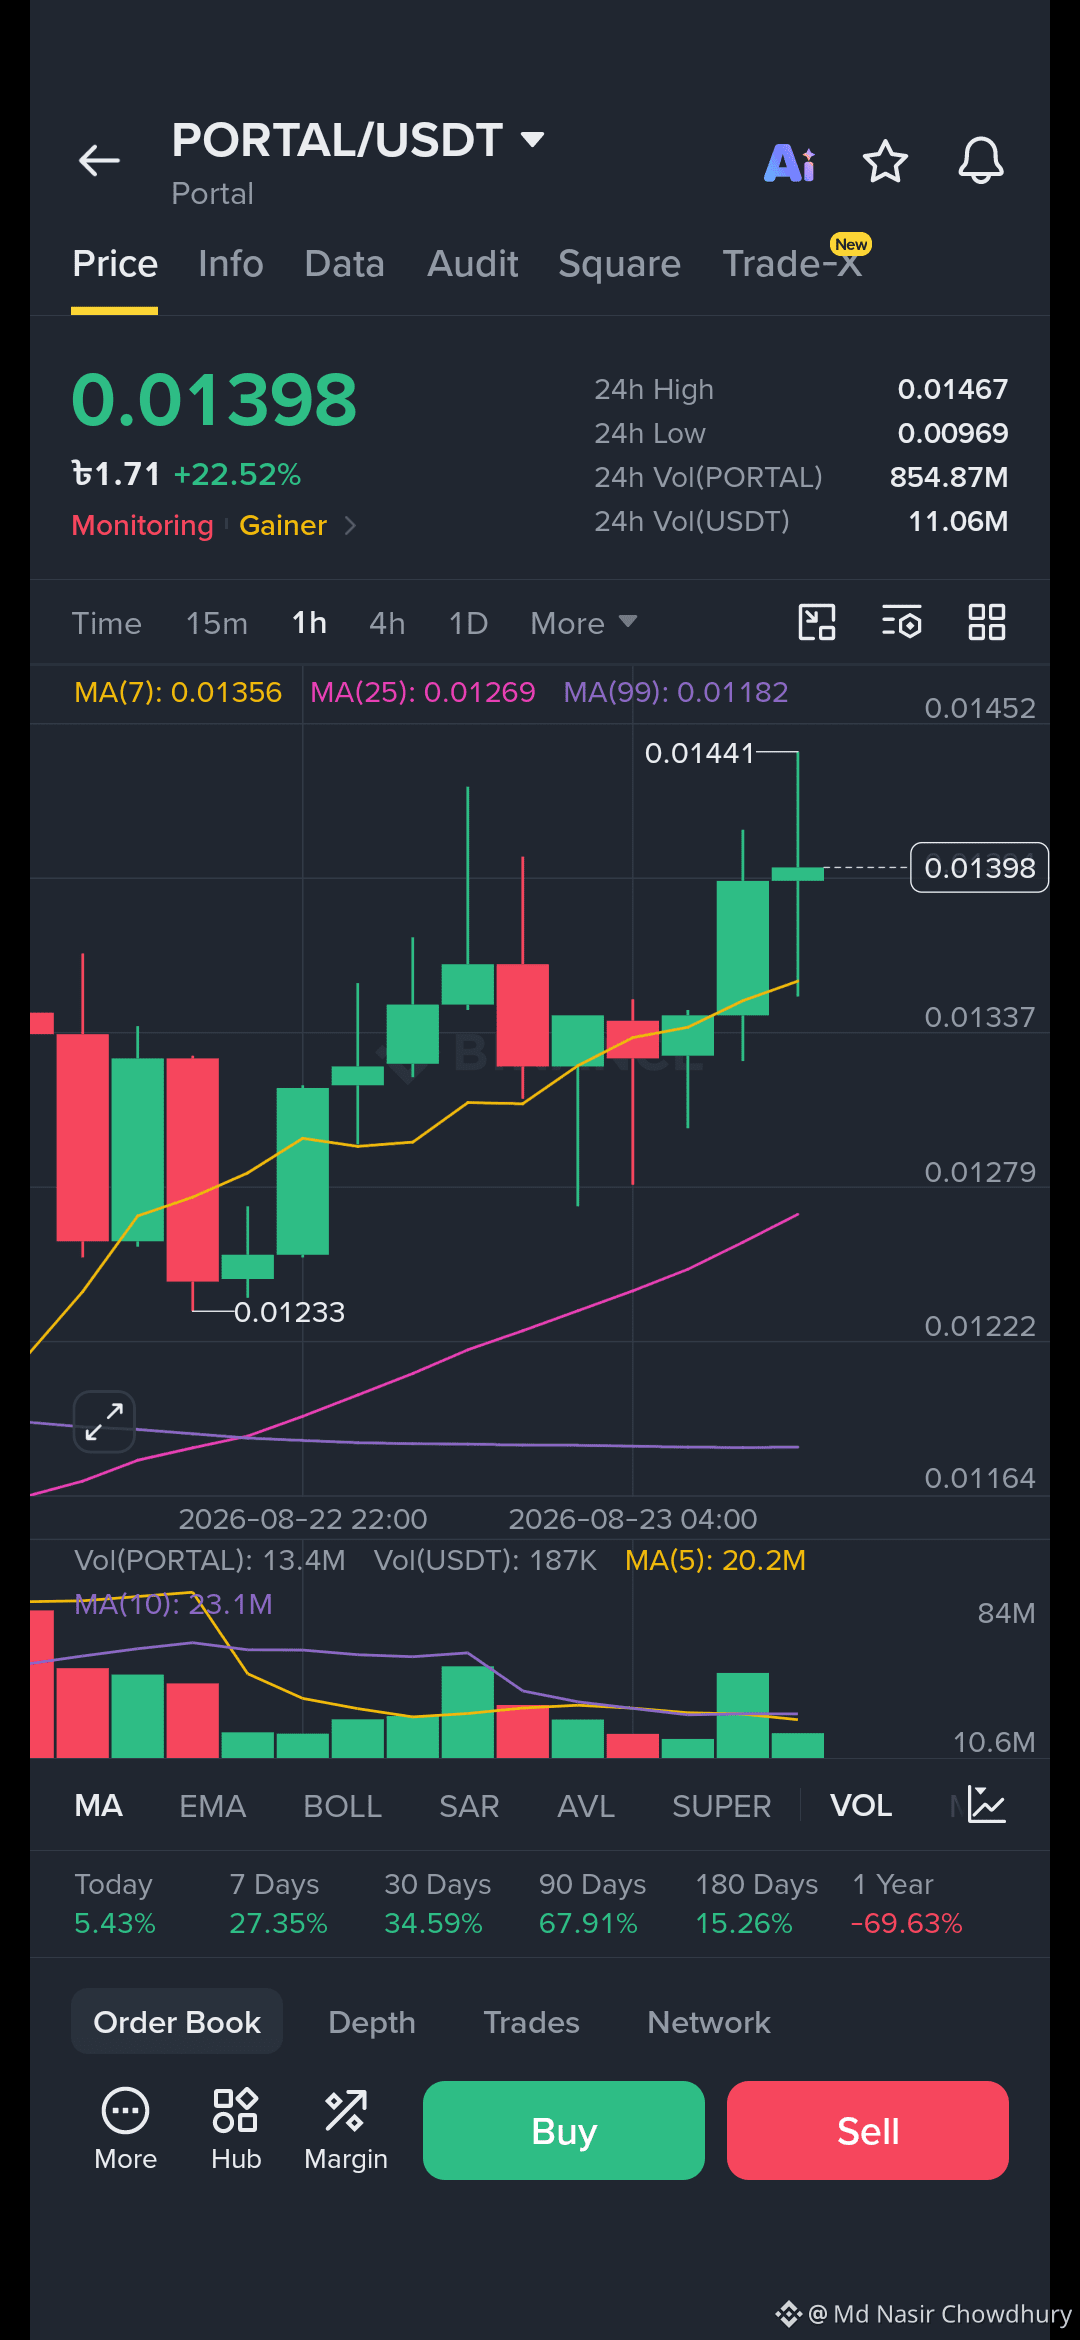
Task: Open the Margin trading icon
Action: pos(346,2130)
